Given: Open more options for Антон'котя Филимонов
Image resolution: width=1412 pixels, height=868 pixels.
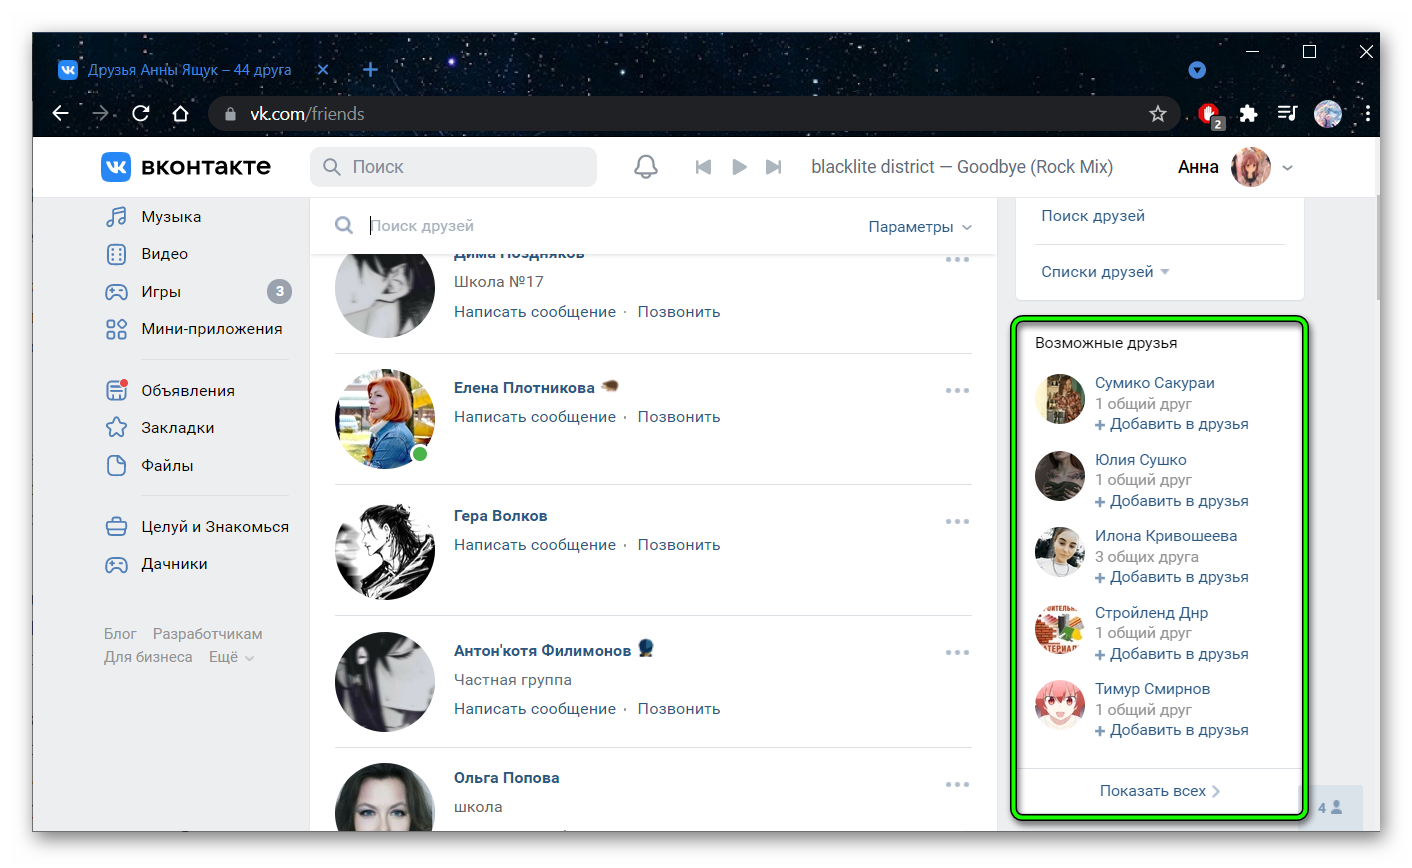Looking at the screenshot, I should tap(957, 652).
